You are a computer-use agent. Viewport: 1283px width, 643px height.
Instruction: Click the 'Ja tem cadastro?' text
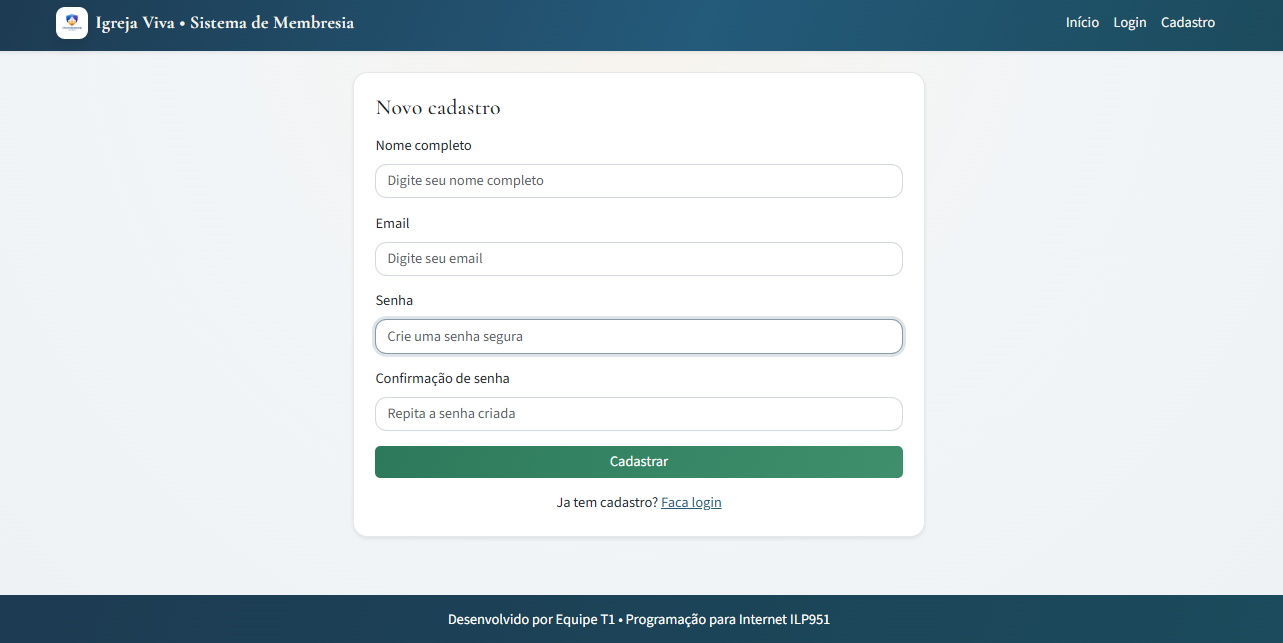[x=607, y=503]
